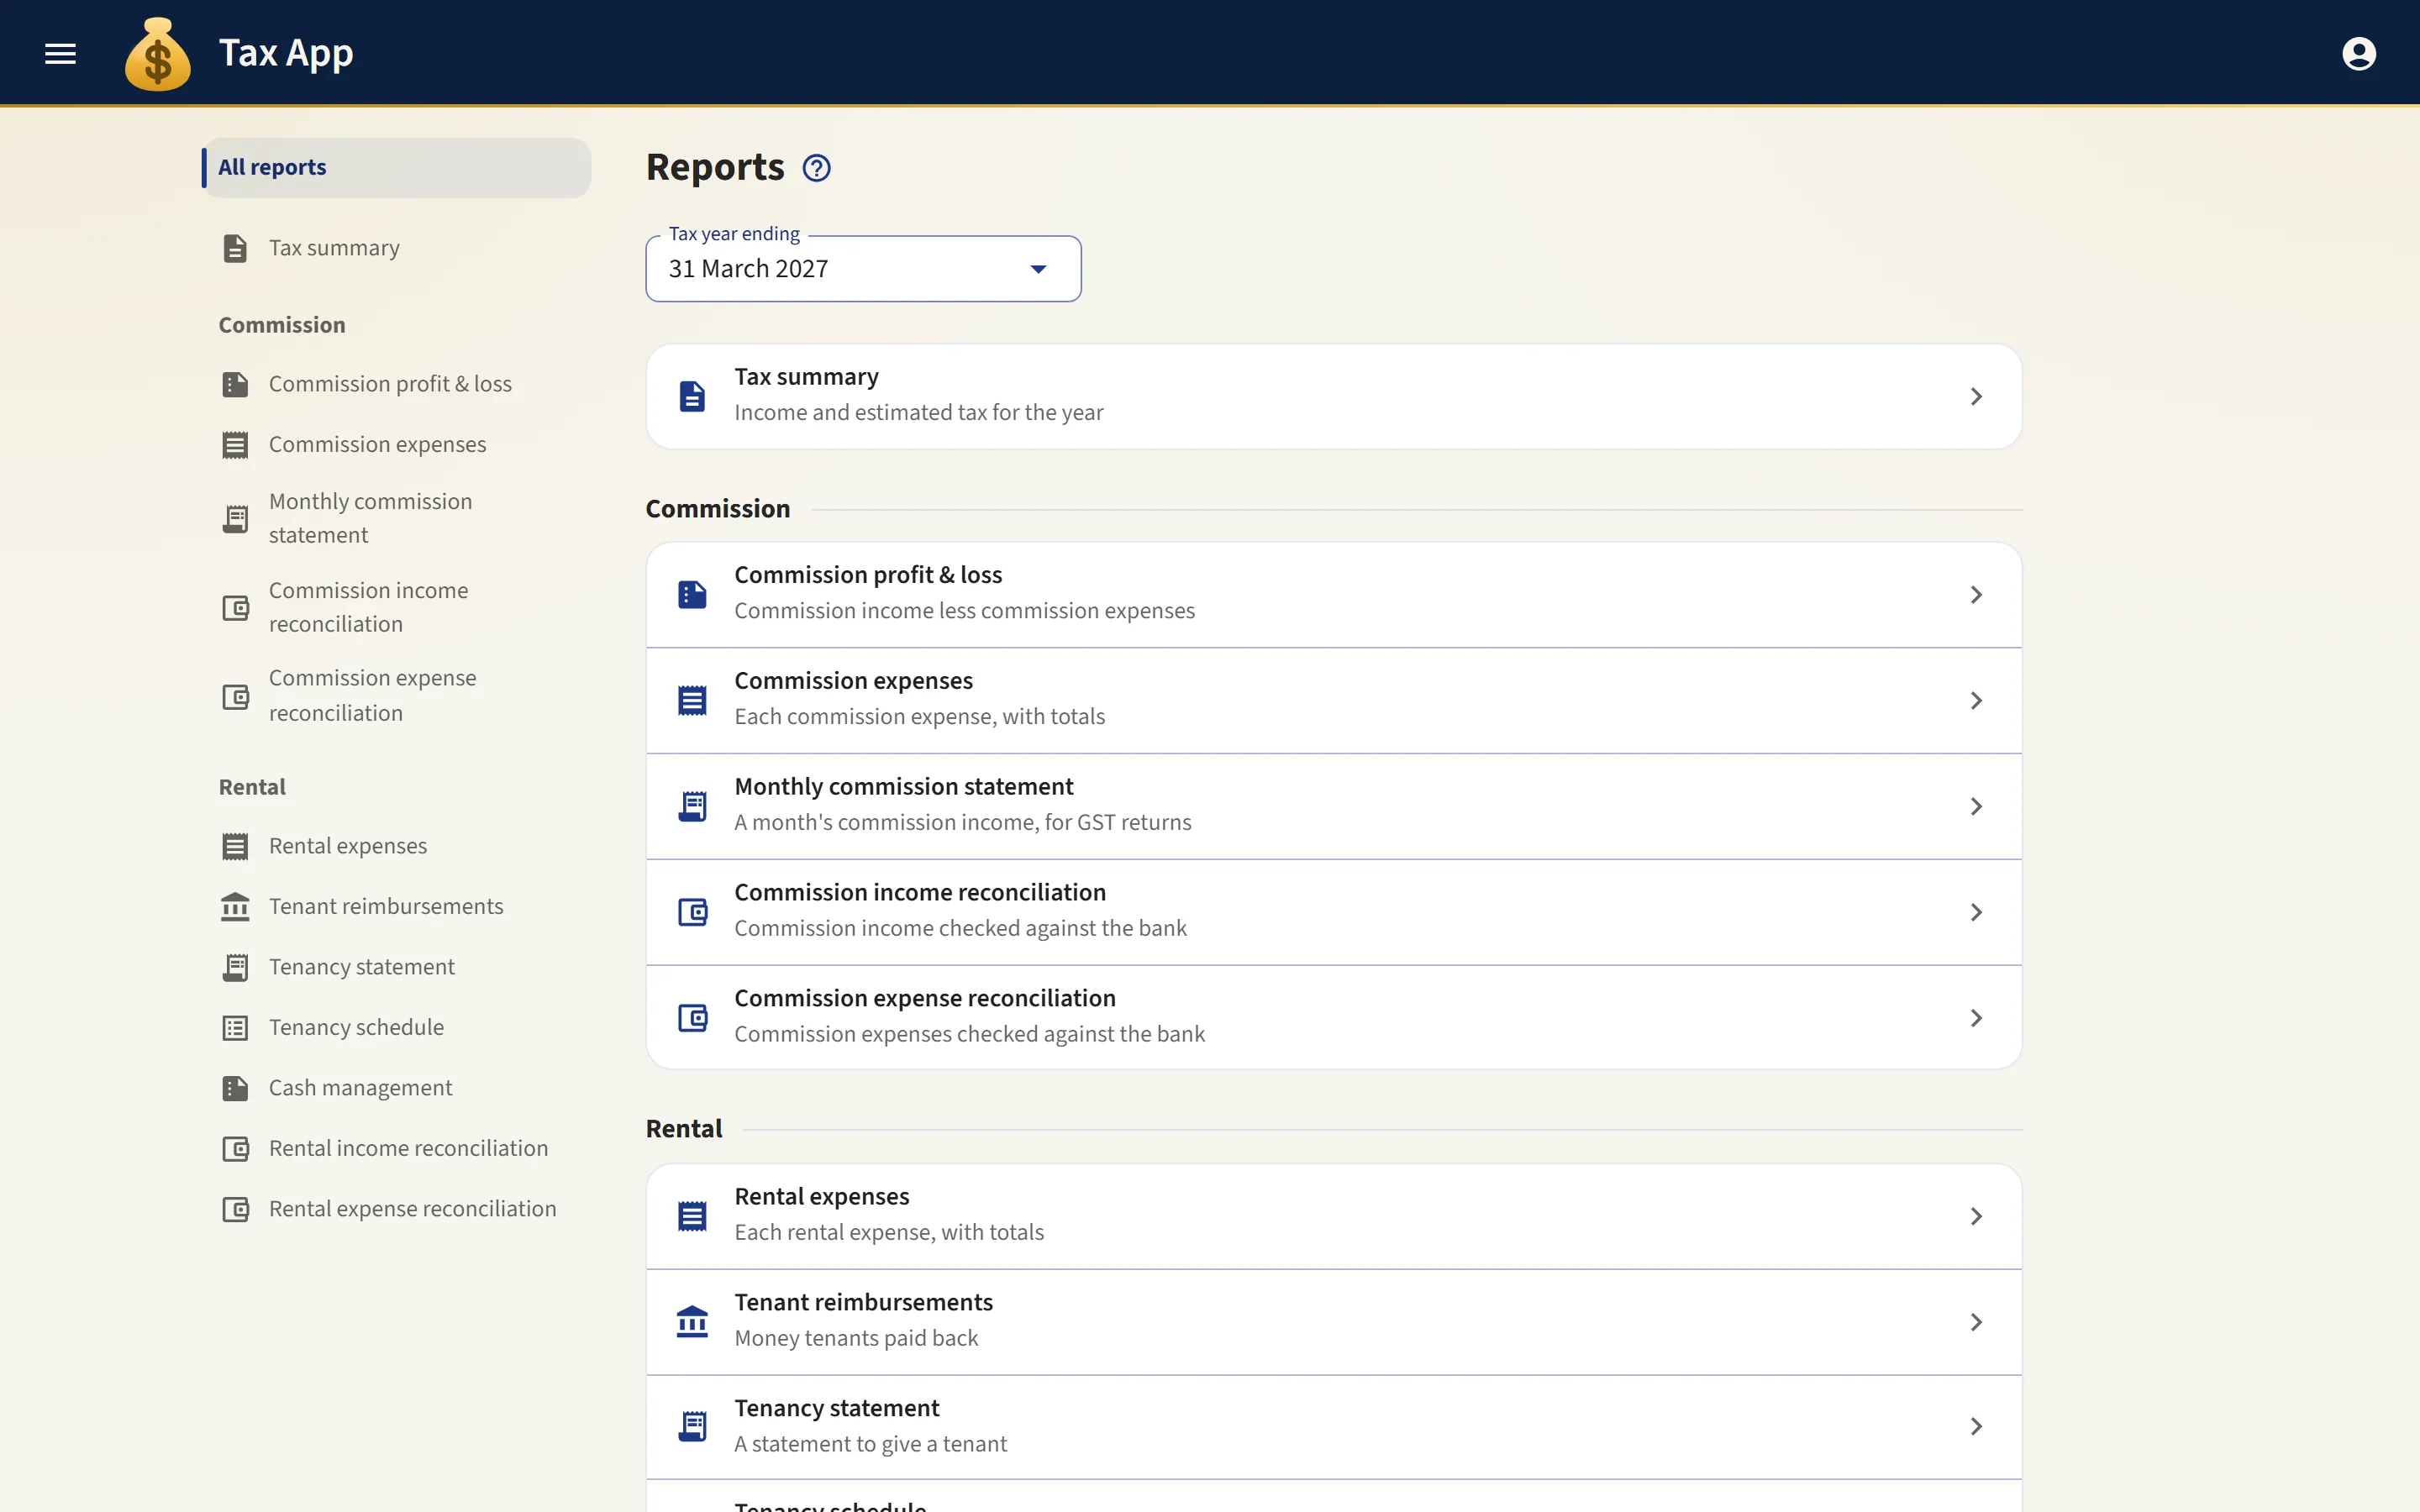Open the Rental expenses report card title
This screenshot has height=1512, width=2420.
pyautogui.click(x=822, y=1197)
